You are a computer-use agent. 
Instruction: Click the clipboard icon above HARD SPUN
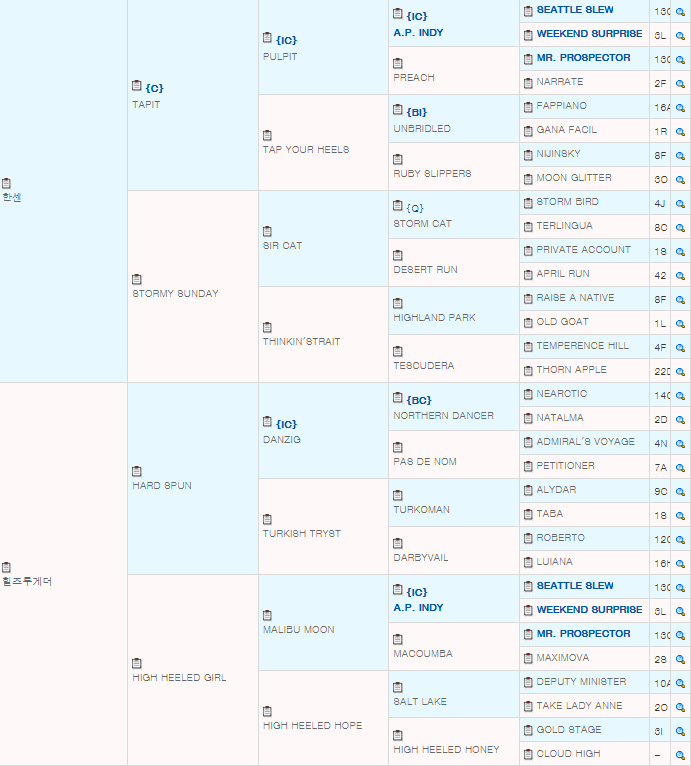click(137, 471)
